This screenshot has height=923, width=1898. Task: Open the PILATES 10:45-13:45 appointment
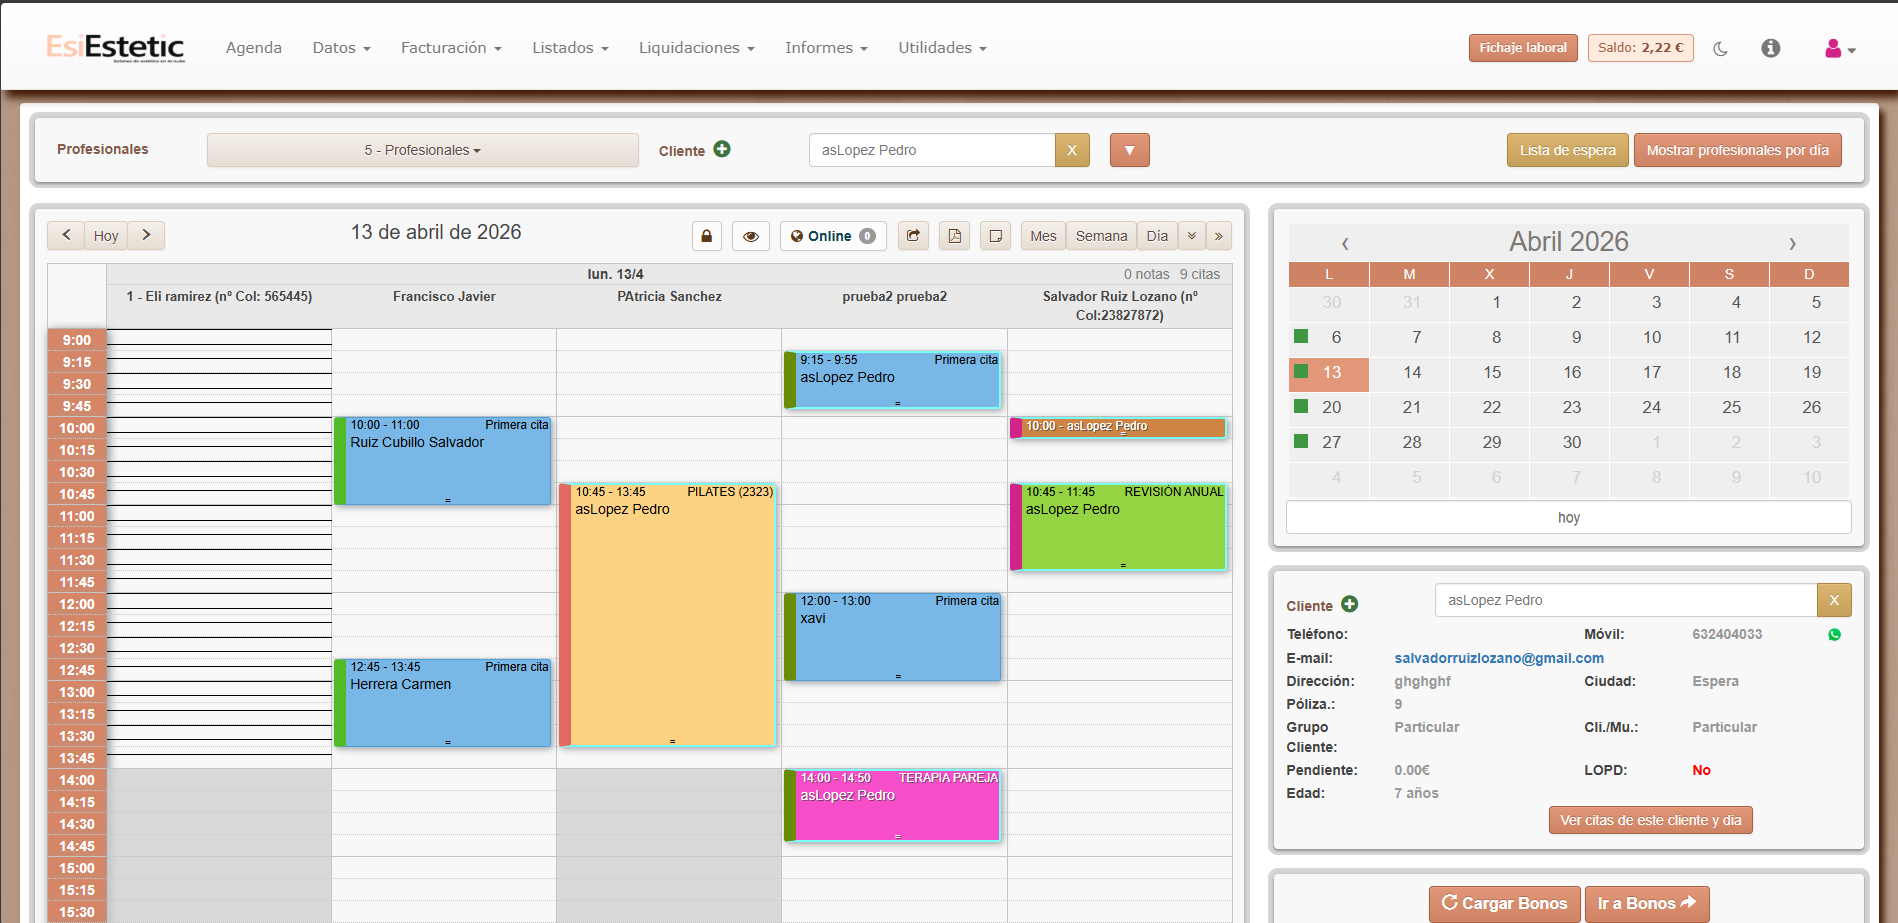click(668, 615)
